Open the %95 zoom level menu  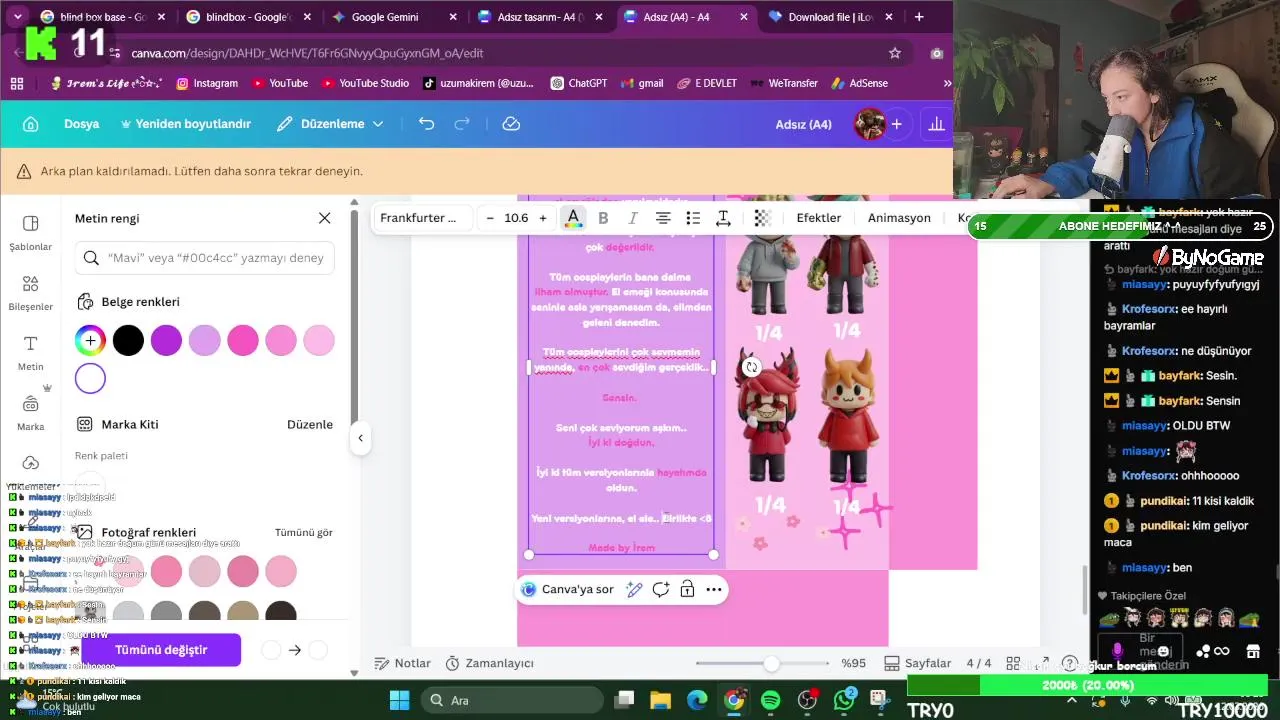[853, 663]
